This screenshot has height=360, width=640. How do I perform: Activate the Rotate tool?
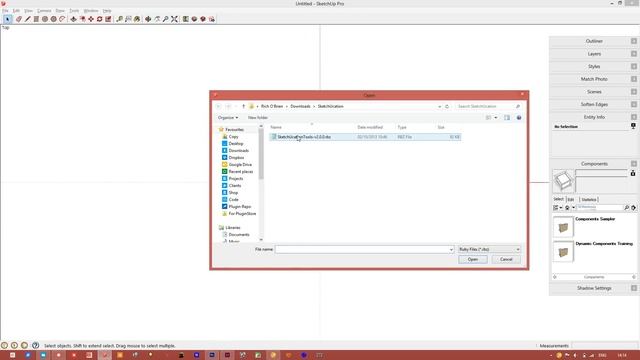click(x=100, y=19)
